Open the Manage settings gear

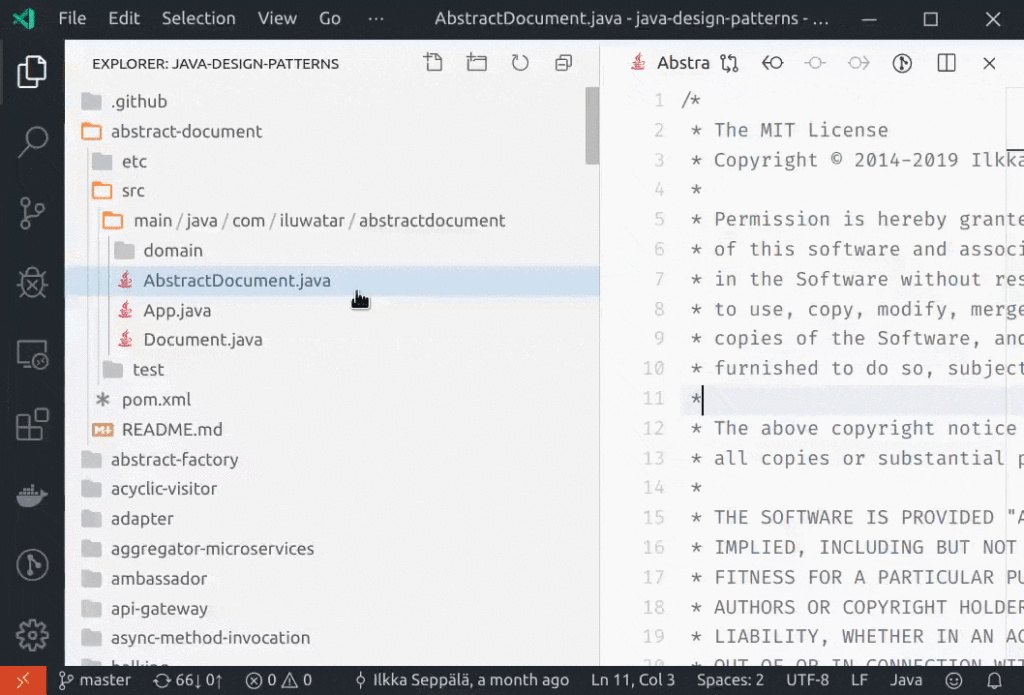[32, 634]
